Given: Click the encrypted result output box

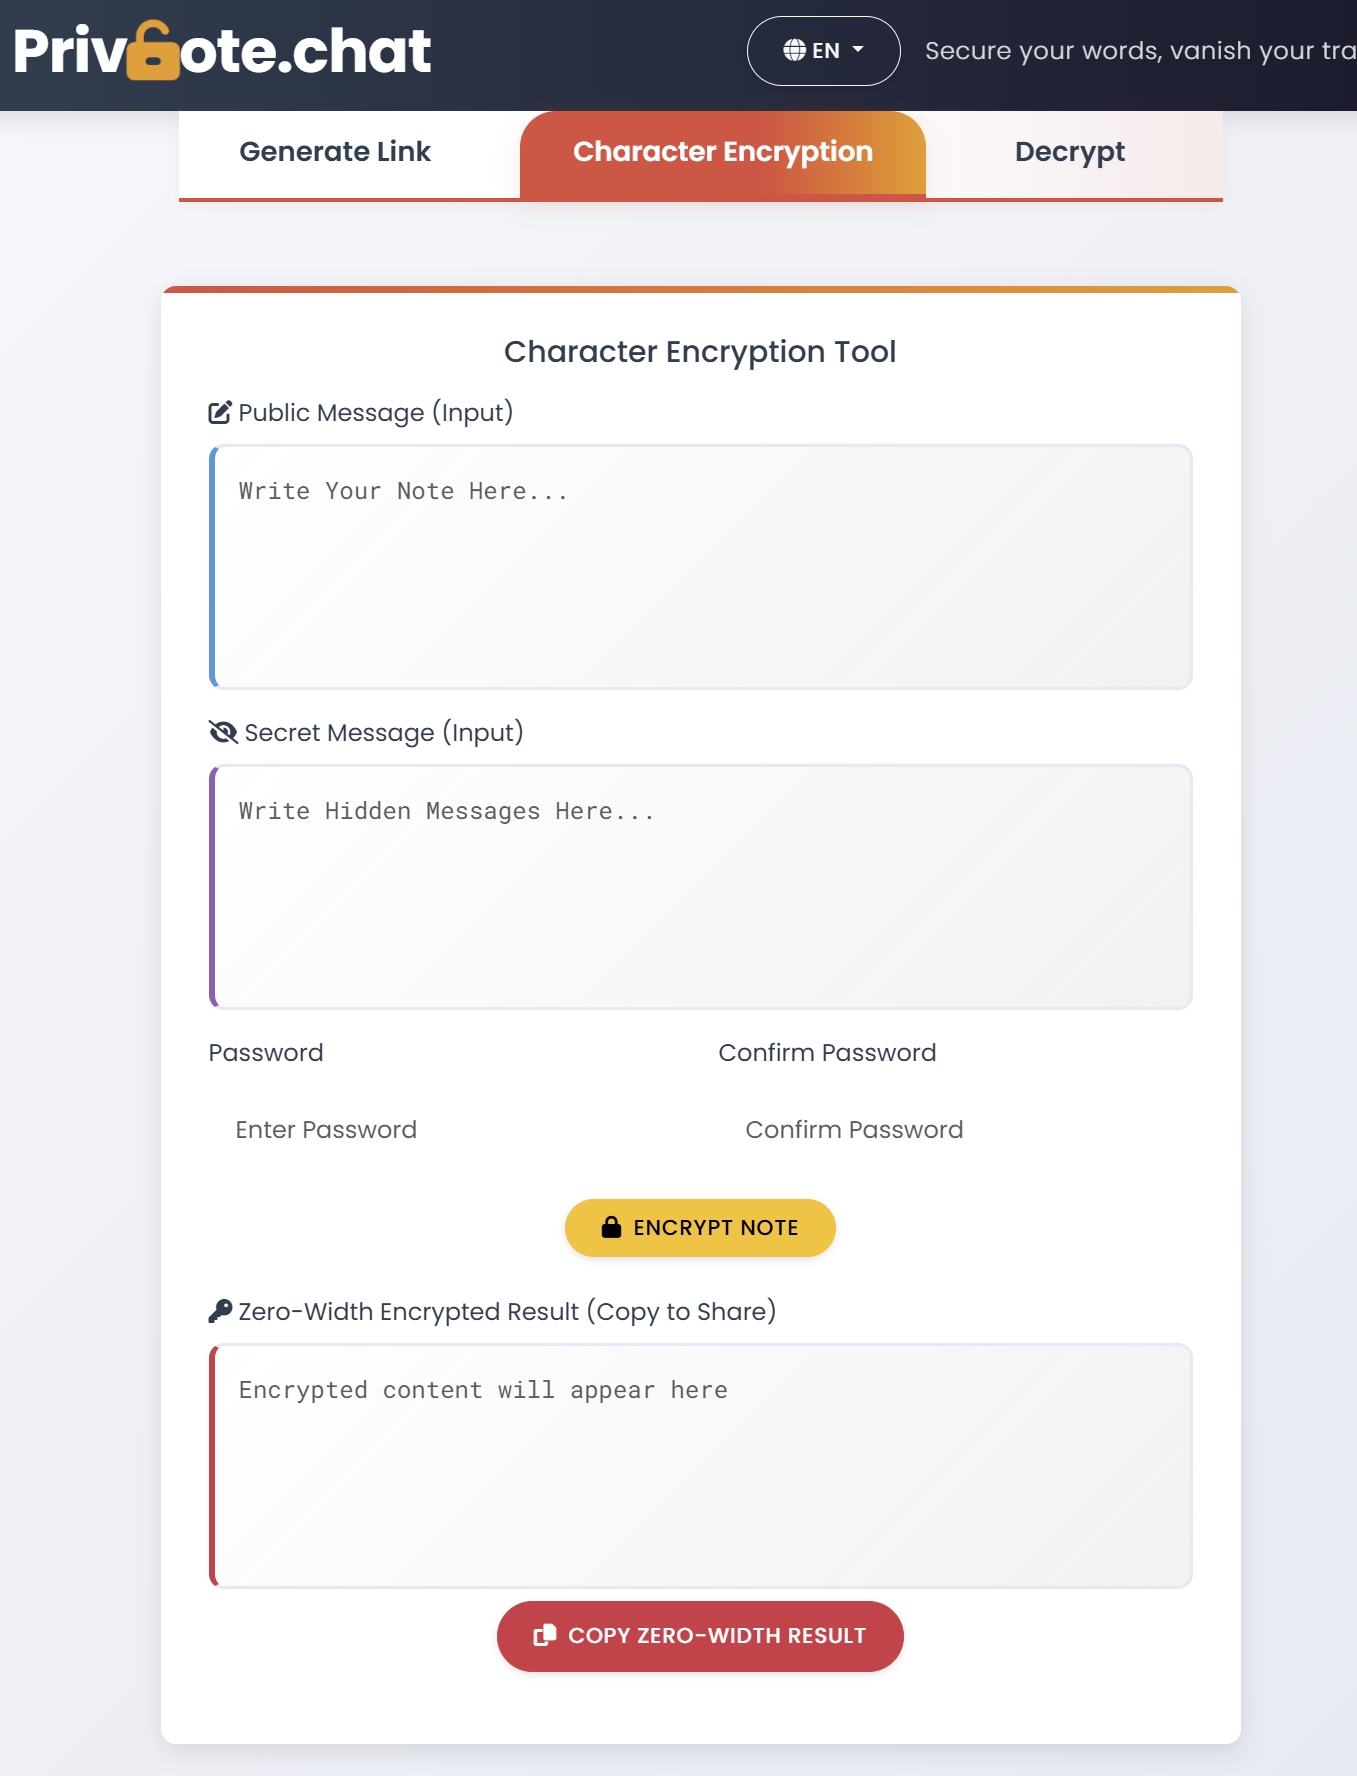Looking at the screenshot, I should coord(701,1466).
